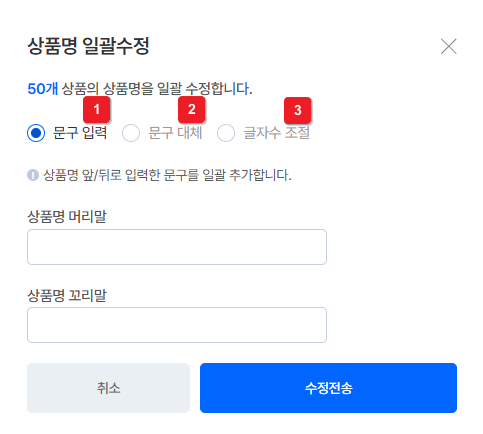The width and height of the screenshot is (483, 434).
Task: Click the 상품명 꼬리말 field label
Action: pyautogui.click(x=67, y=295)
